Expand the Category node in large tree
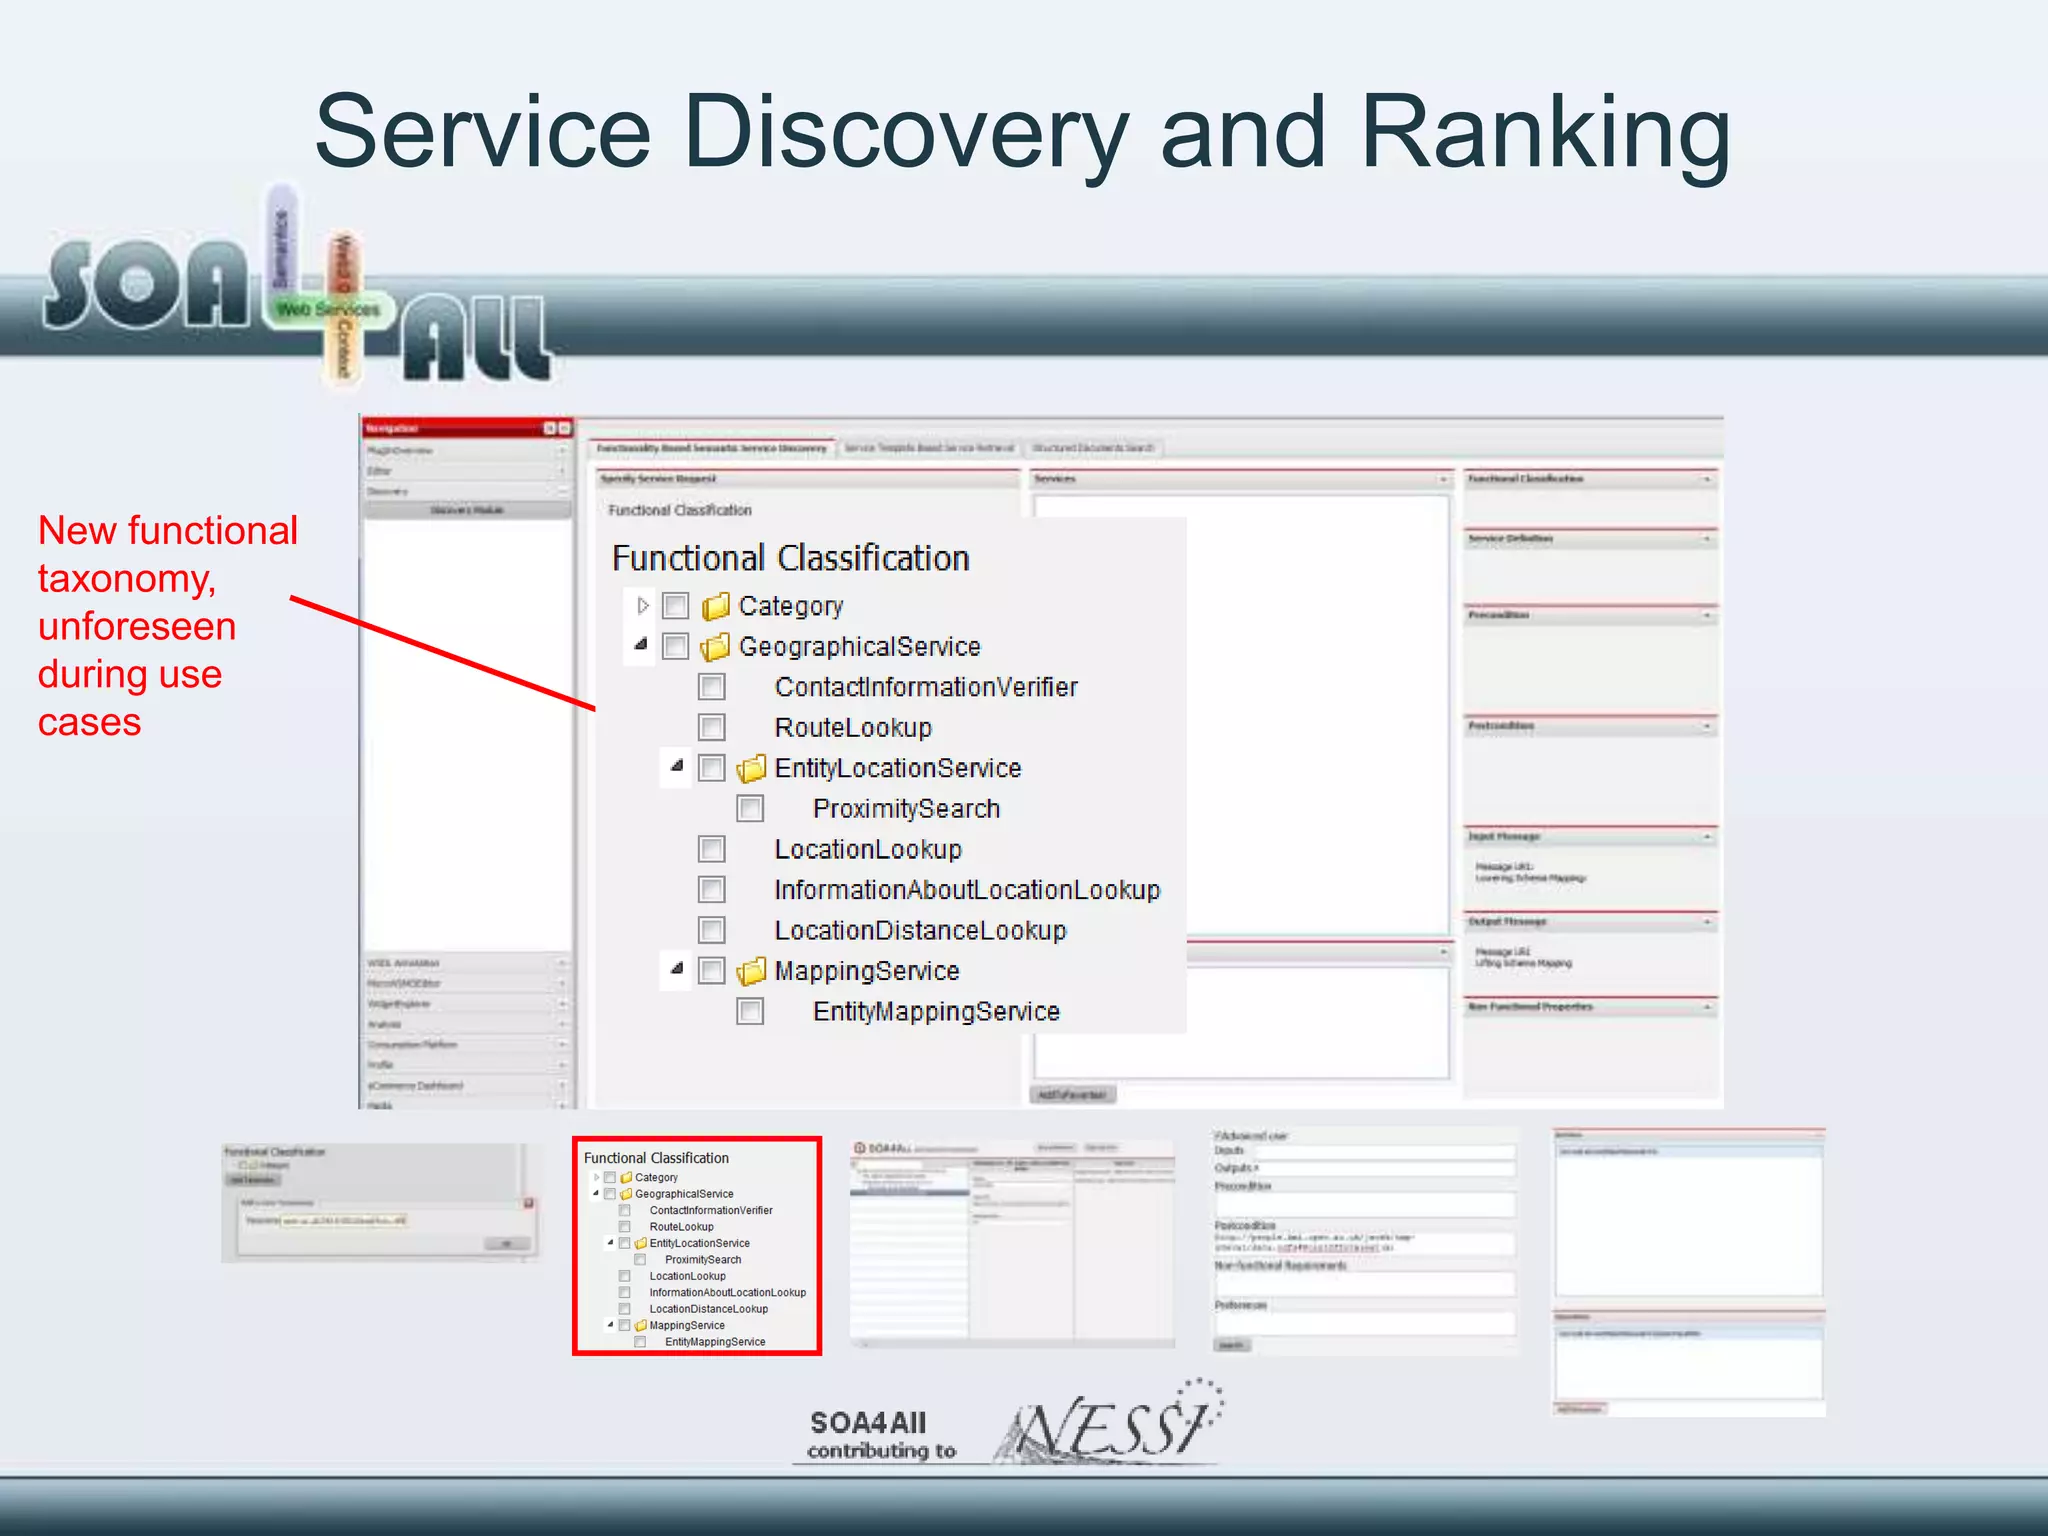The image size is (2048, 1536). click(643, 606)
